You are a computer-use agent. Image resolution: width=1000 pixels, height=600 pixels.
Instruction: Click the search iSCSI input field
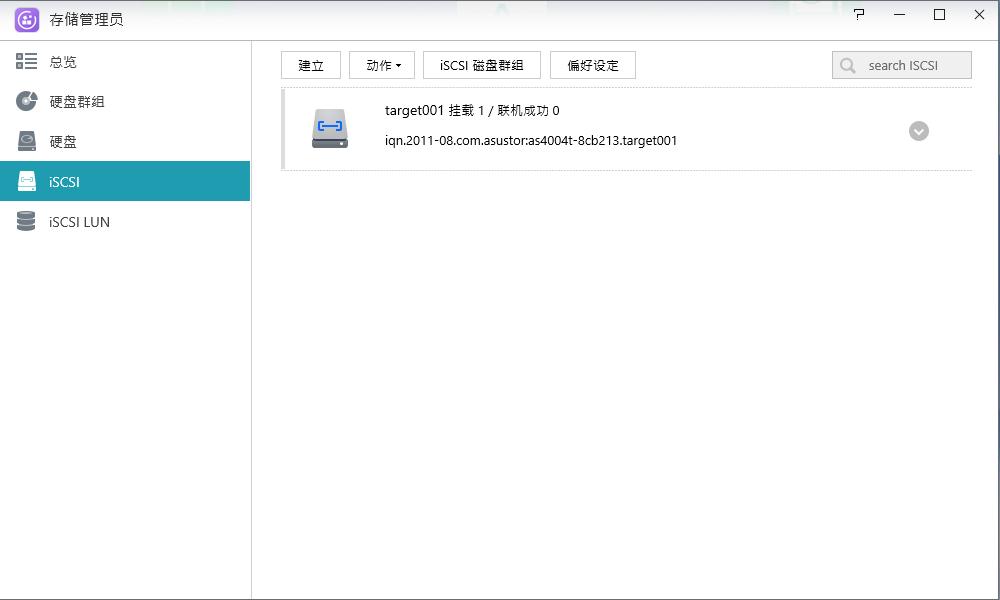(x=903, y=64)
